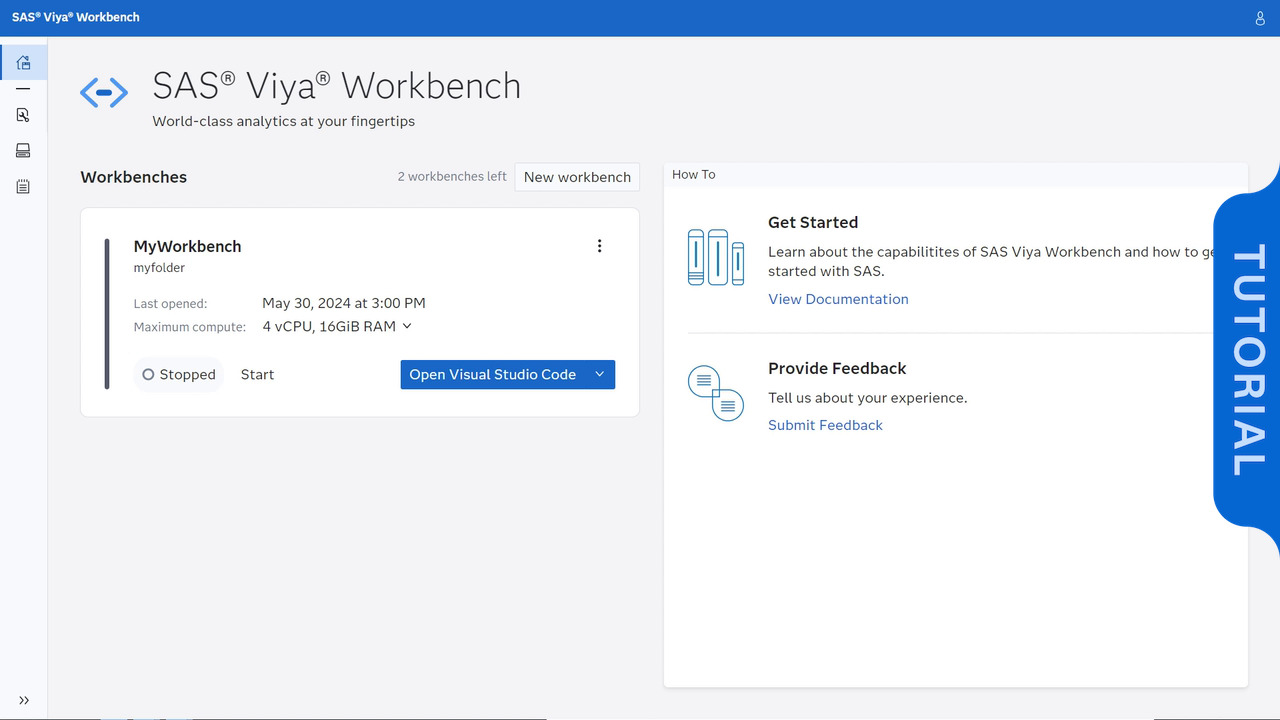The width and height of the screenshot is (1280, 720).
Task: Click the Stopped status indicator
Action: pos(179,374)
